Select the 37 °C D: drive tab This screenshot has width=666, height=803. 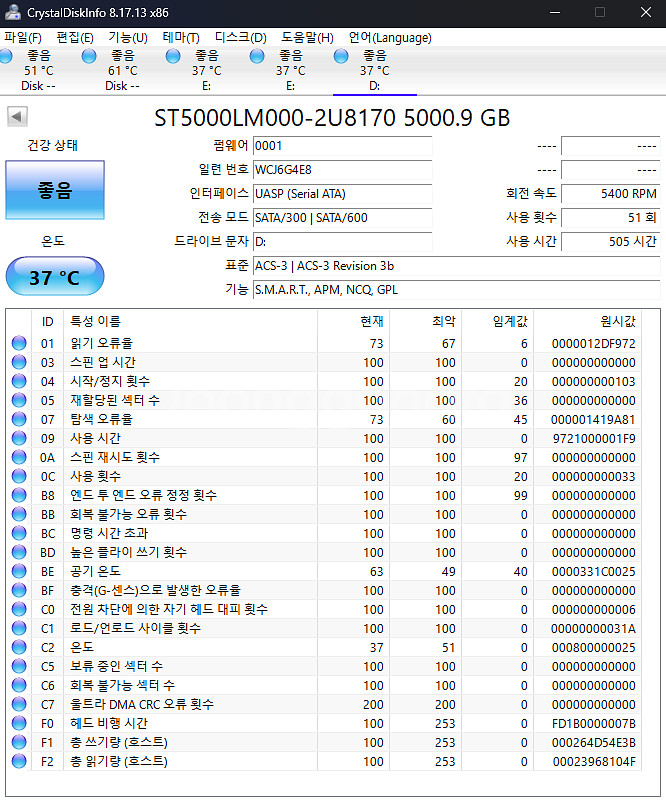click(x=374, y=71)
